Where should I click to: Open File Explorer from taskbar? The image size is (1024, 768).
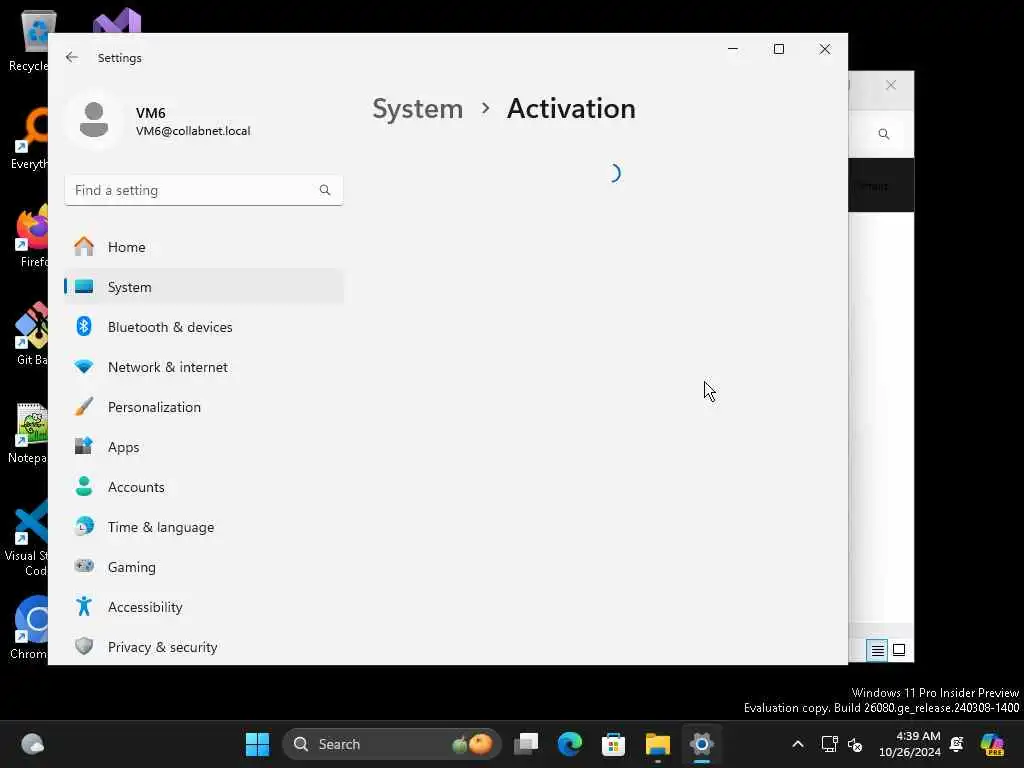point(658,744)
